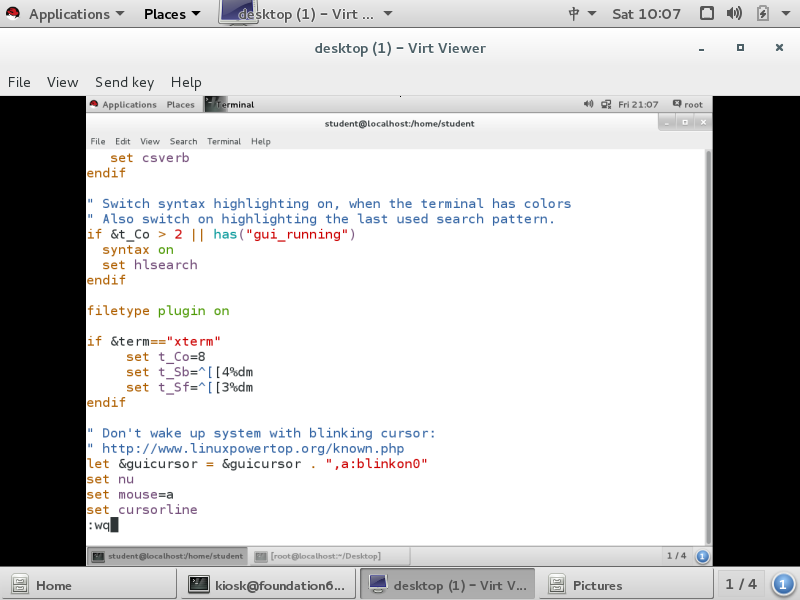Click the 'set cursorline' line
The width and height of the screenshot is (800, 600).
pyautogui.click(x=142, y=510)
